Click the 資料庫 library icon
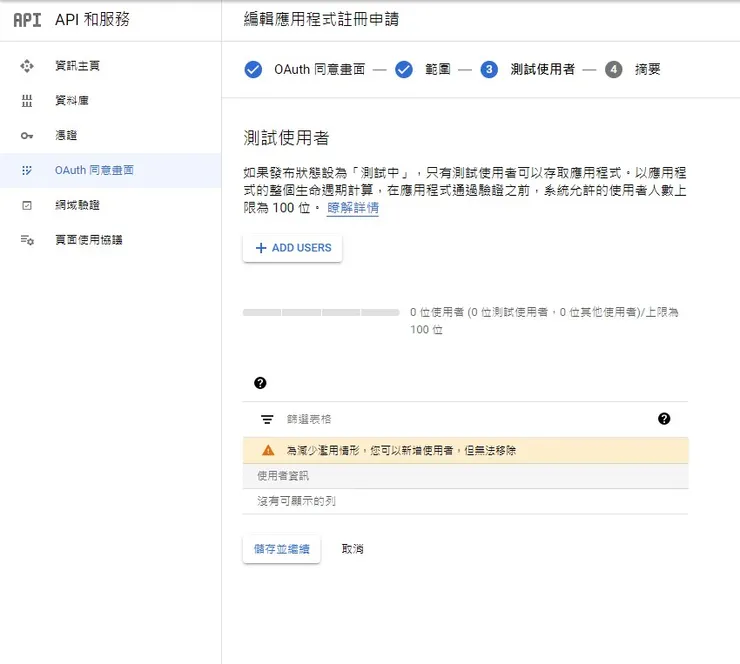 pos(27,101)
